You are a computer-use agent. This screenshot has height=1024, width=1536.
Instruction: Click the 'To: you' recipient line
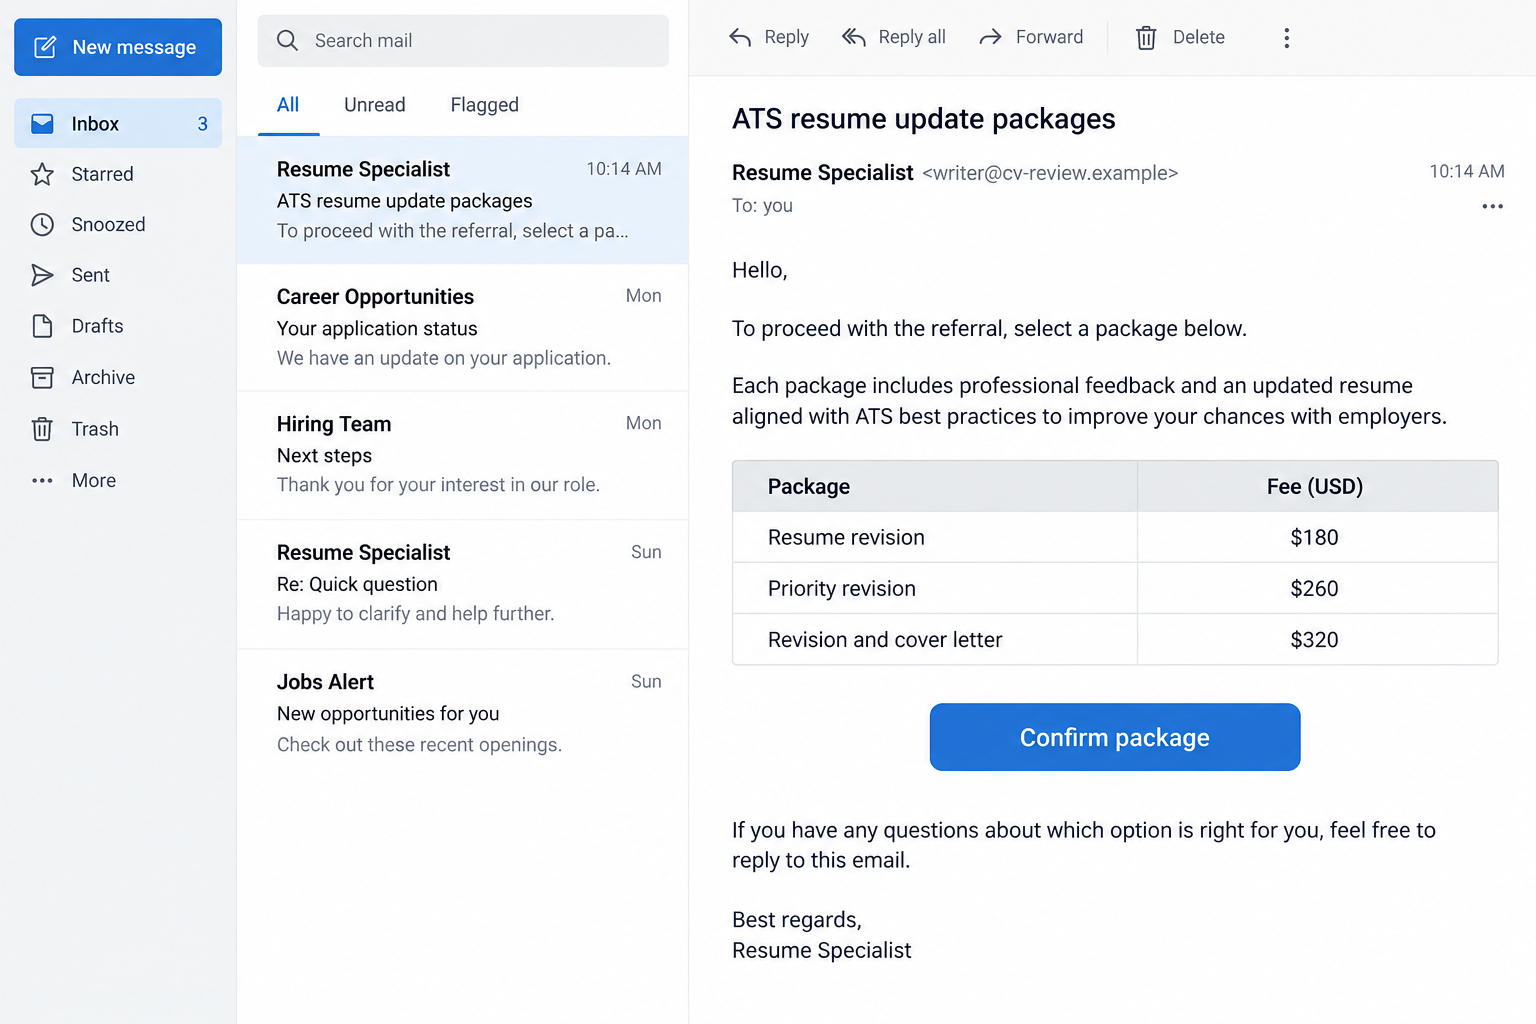(x=762, y=205)
